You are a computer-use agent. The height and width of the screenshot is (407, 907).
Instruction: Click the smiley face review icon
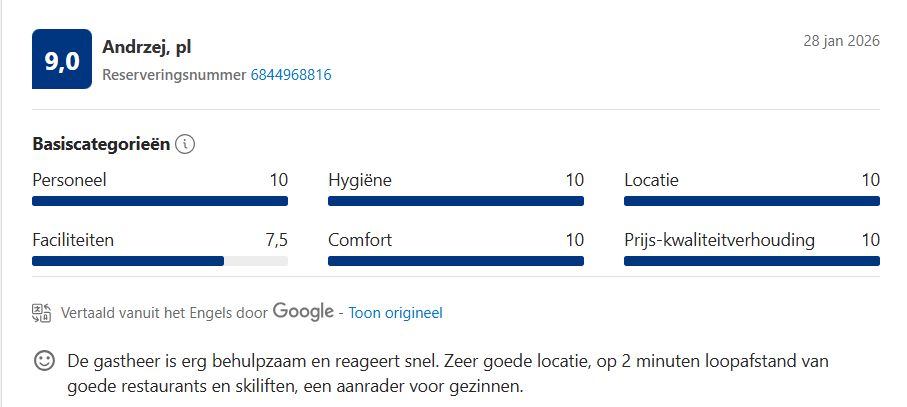pyautogui.click(x=45, y=361)
